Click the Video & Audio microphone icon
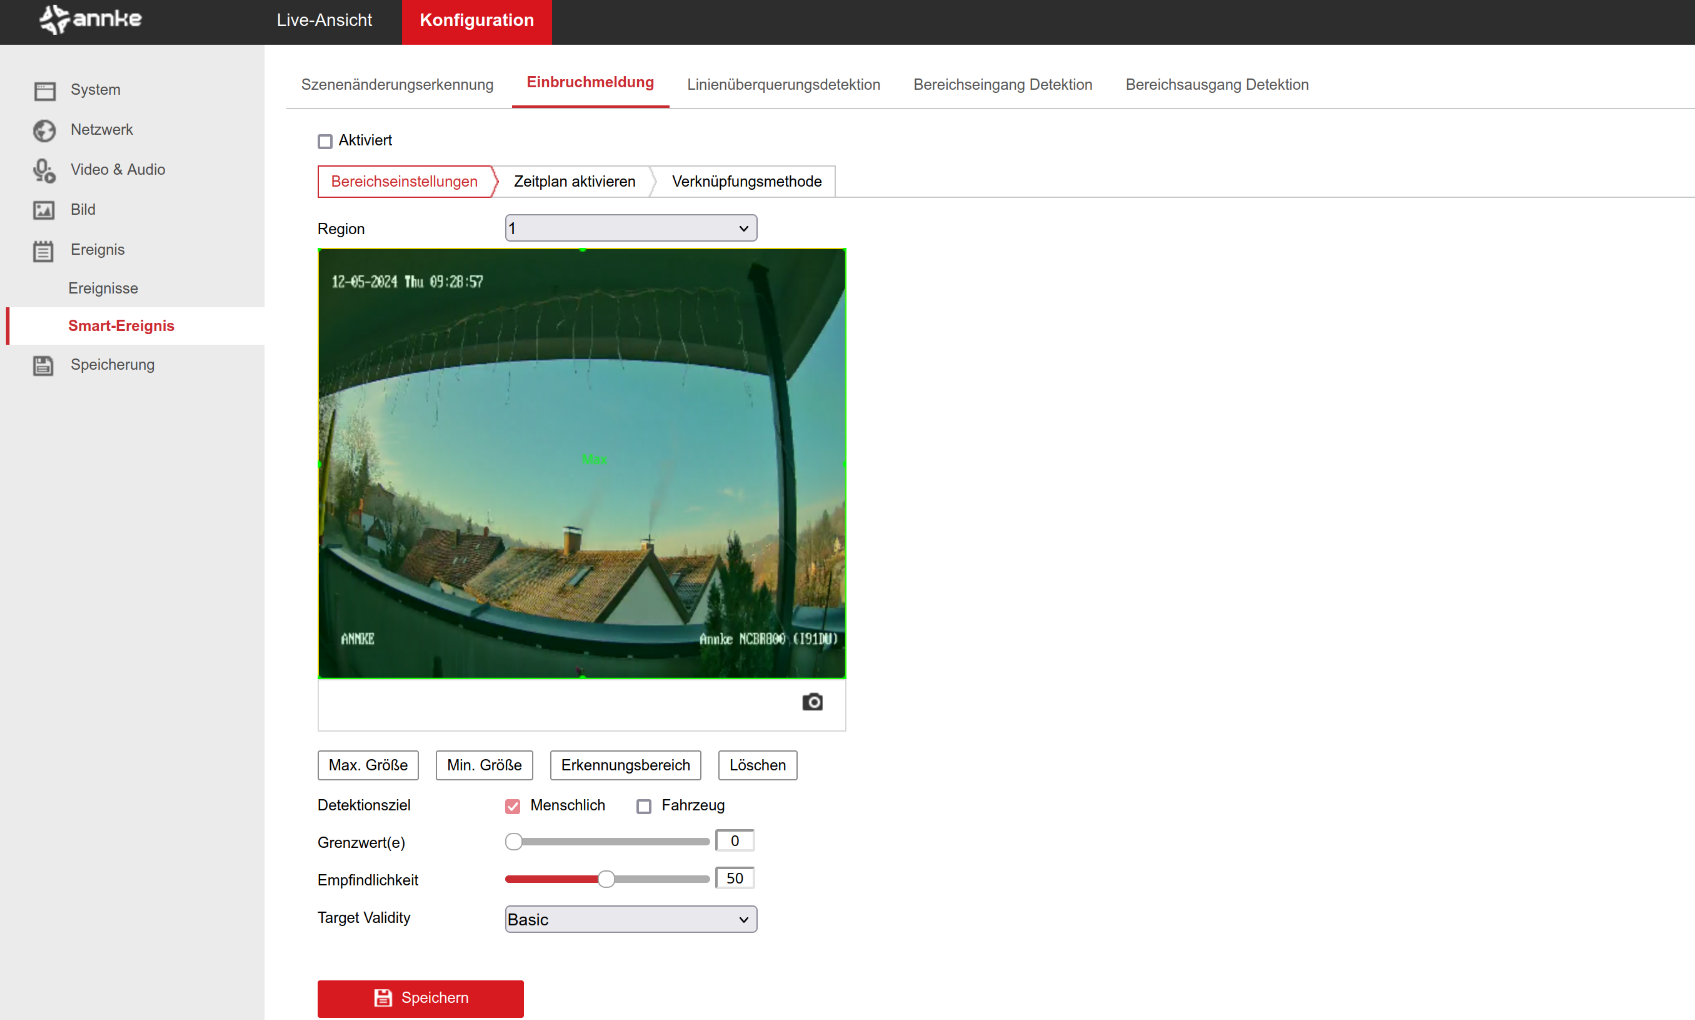The width and height of the screenshot is (1695, 1020). [x=45, y=171]
